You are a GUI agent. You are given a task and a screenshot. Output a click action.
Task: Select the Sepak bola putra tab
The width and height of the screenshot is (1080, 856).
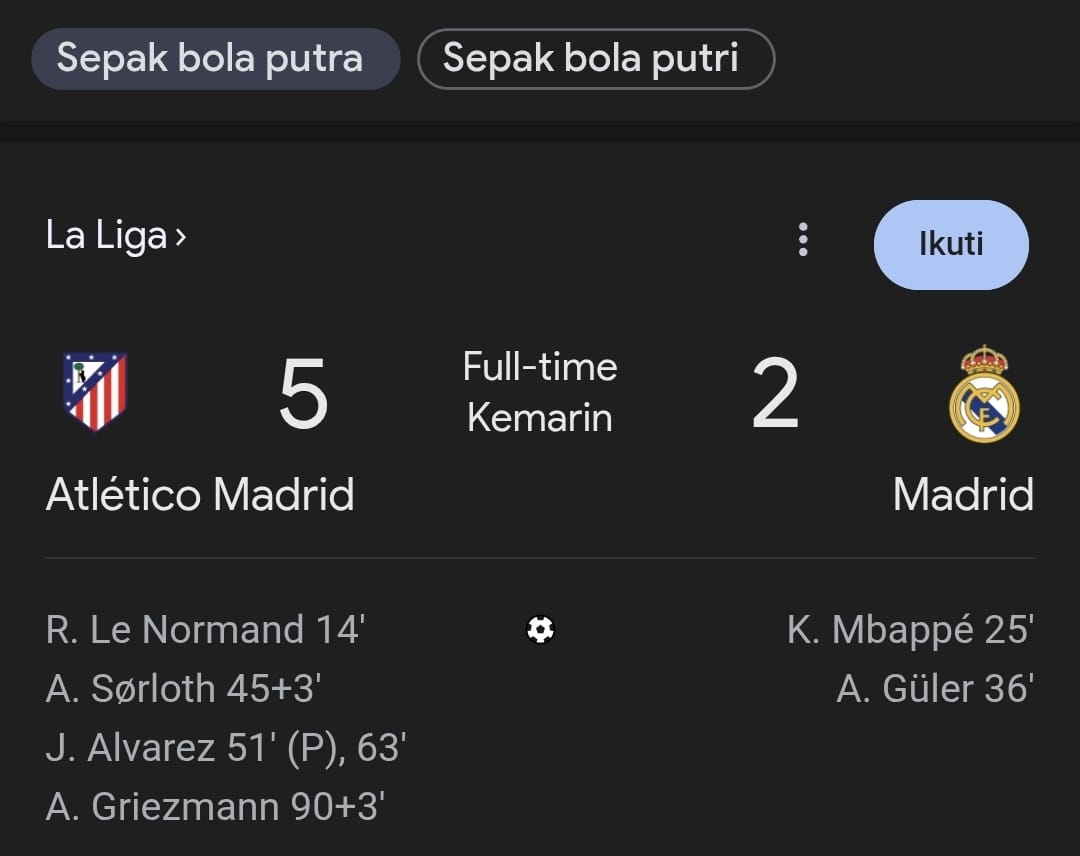(215, 58)
